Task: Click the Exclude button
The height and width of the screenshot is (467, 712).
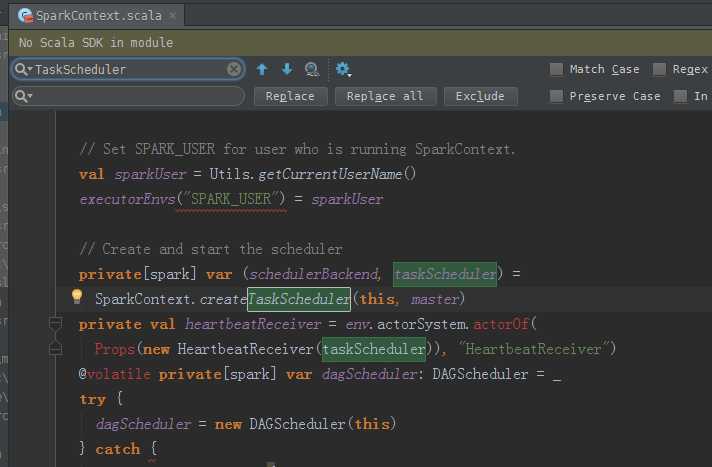Action: click(x=480, y=96)
